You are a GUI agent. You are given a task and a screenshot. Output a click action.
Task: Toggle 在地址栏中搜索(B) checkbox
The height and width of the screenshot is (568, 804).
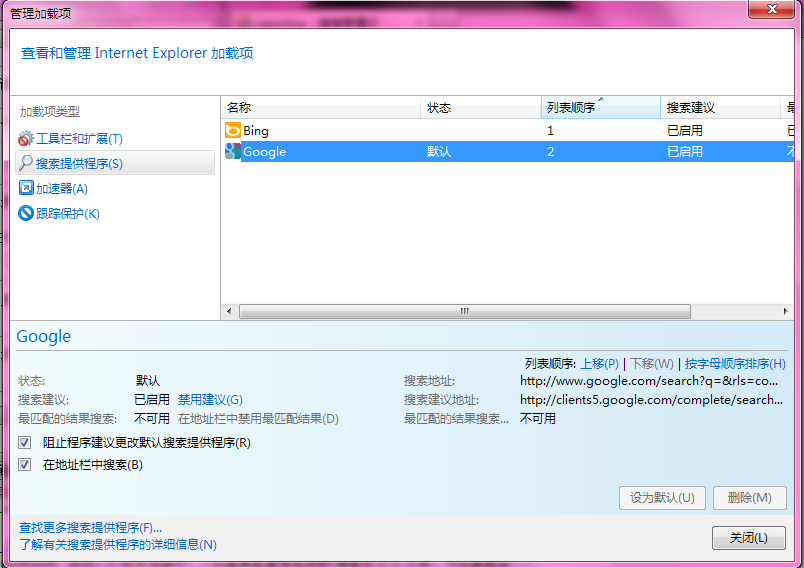(x=25, y=464)
